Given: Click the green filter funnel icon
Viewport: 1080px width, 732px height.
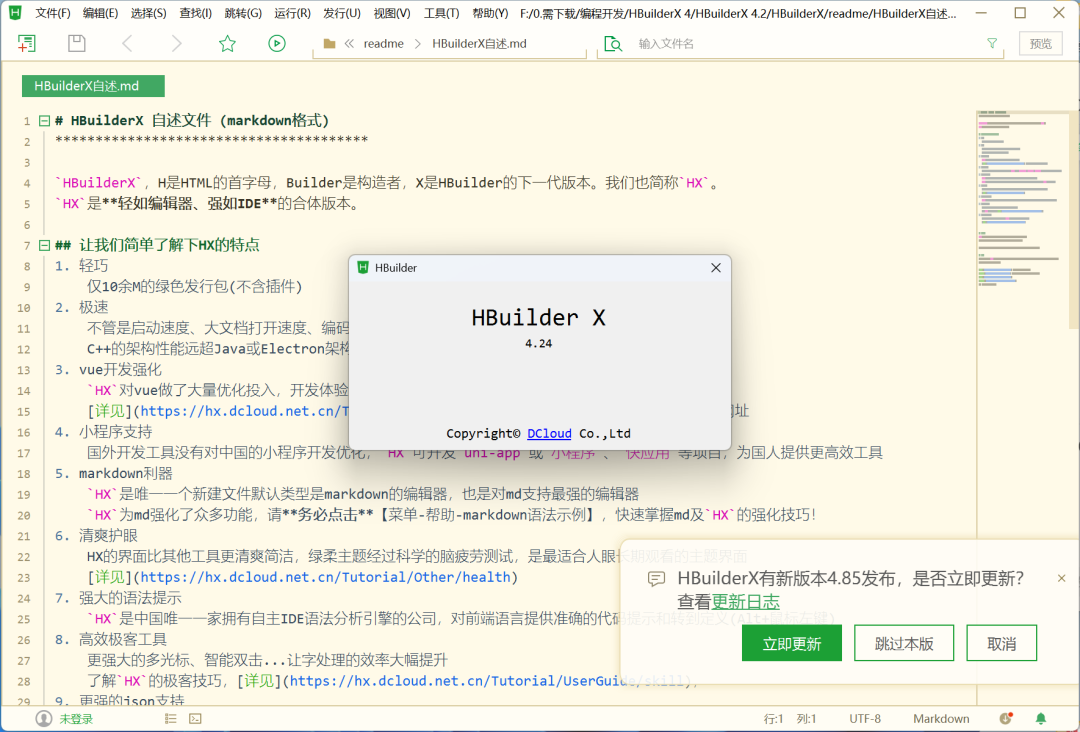Looking at the screenshot, I should [x=992, y=43].
